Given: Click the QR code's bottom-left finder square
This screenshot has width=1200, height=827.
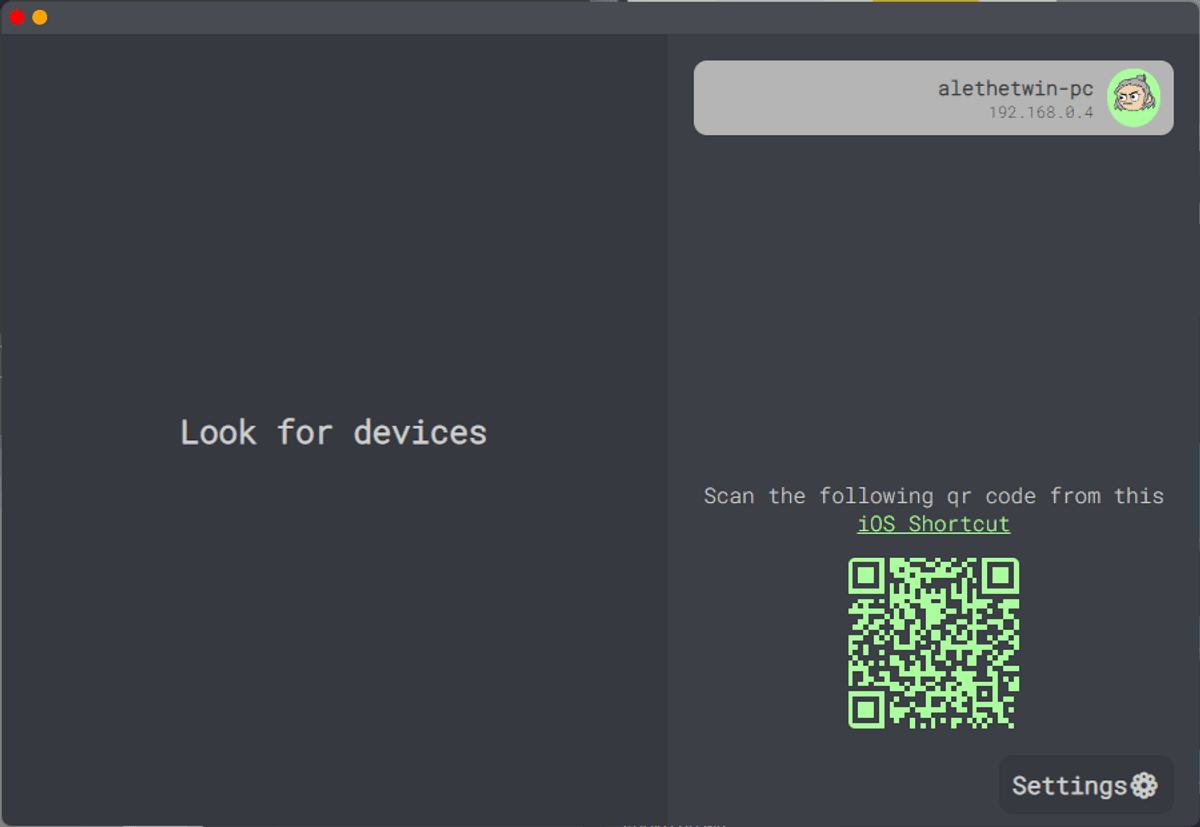Looking at the screenshot, I should click(867, 709).
